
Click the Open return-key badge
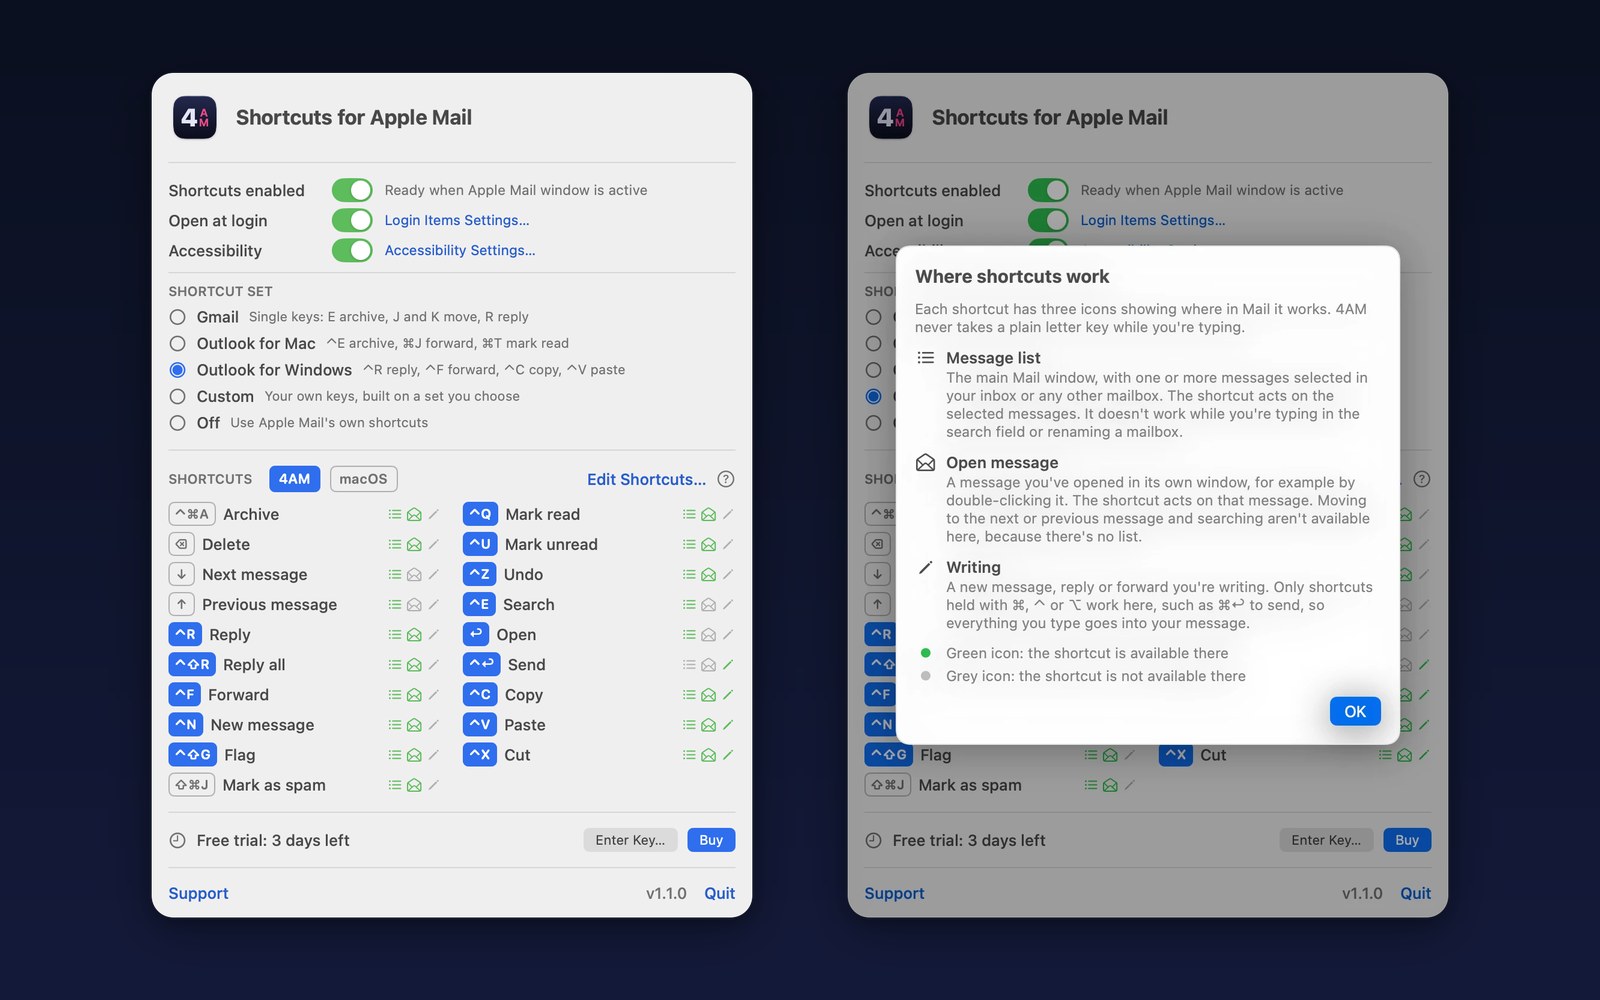(x=476, y=634)
